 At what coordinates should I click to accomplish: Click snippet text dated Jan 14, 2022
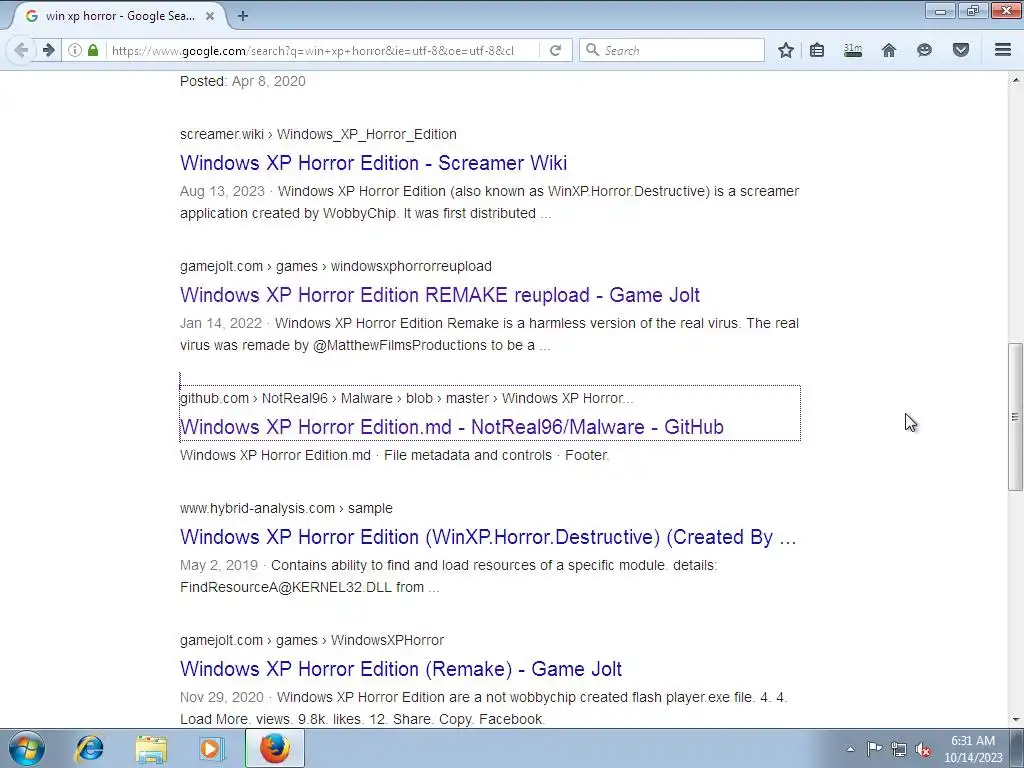click(489, 334)
